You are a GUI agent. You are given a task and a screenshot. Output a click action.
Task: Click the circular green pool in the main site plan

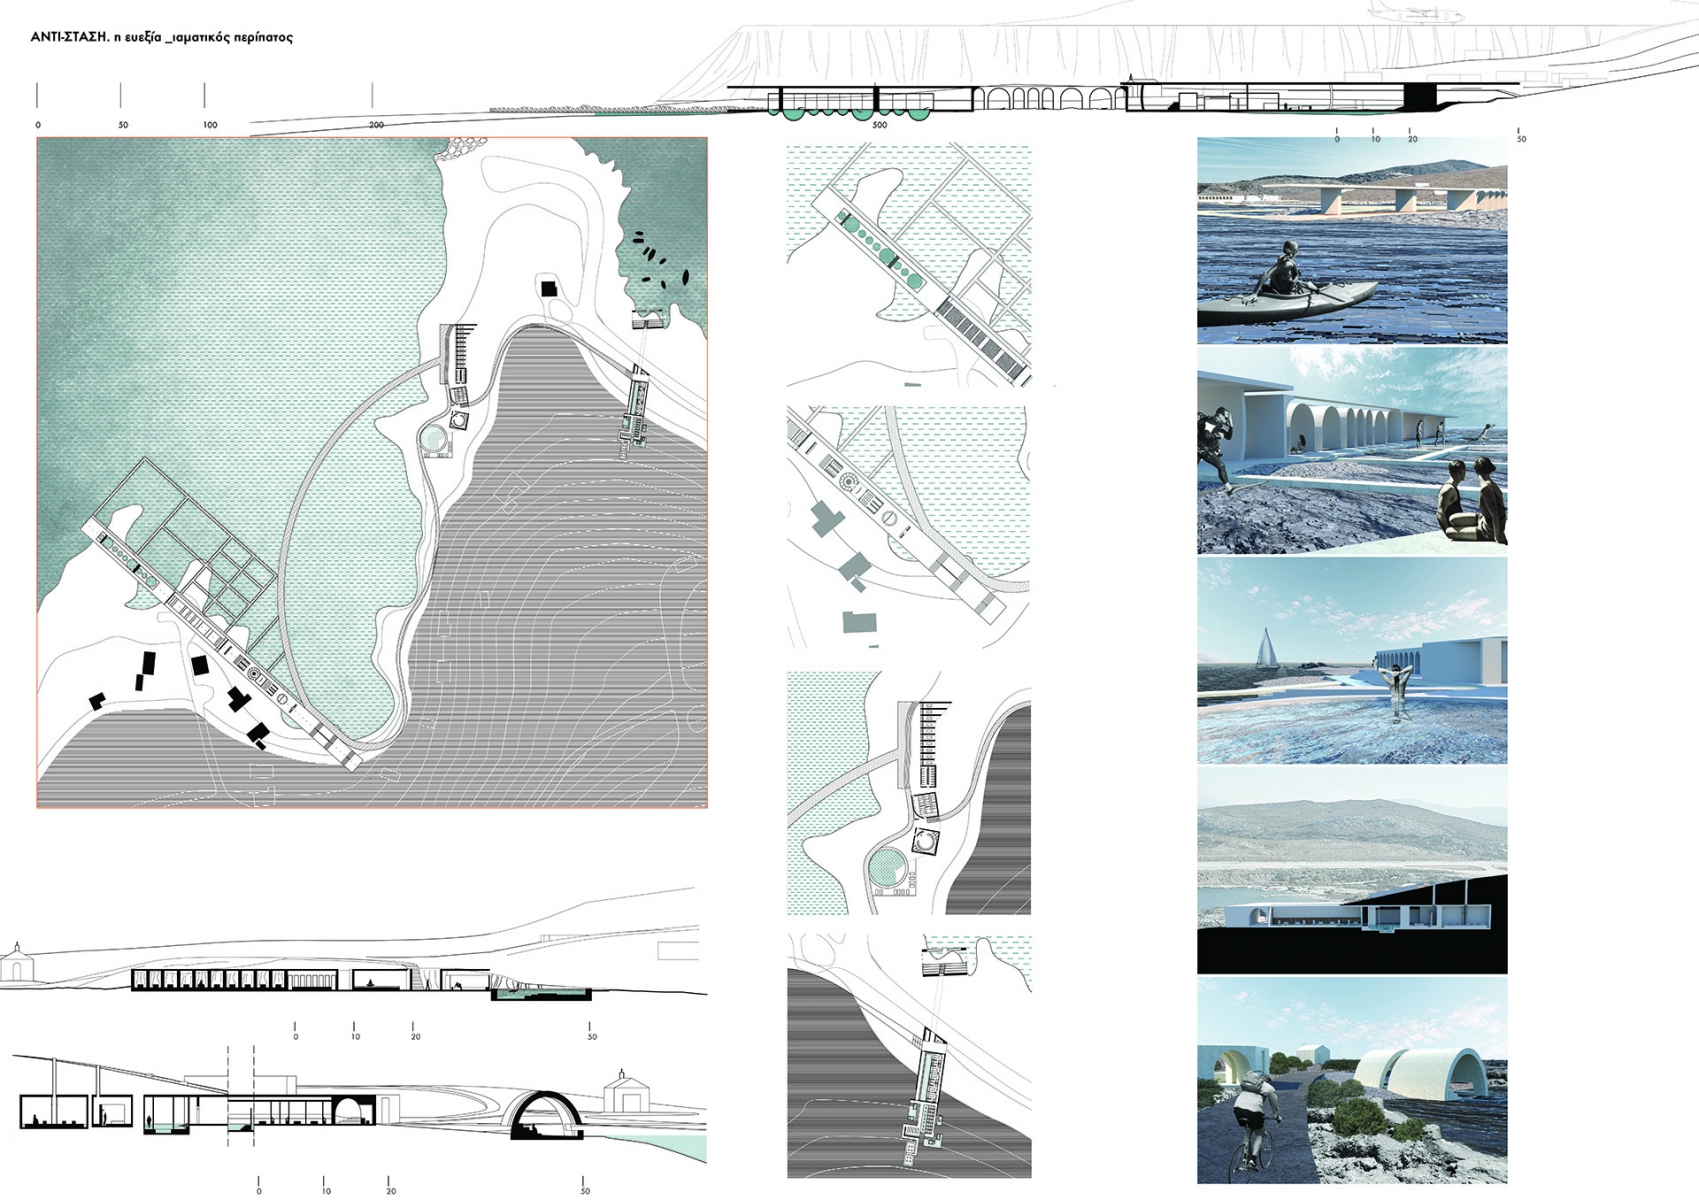(x=433, y=438)
